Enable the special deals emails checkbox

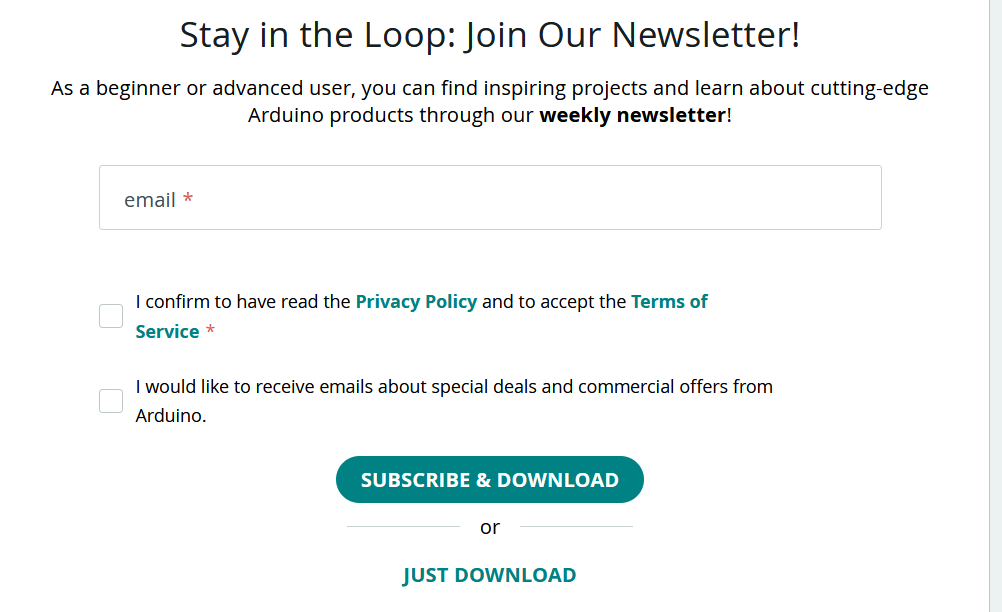tap(111, 401)
